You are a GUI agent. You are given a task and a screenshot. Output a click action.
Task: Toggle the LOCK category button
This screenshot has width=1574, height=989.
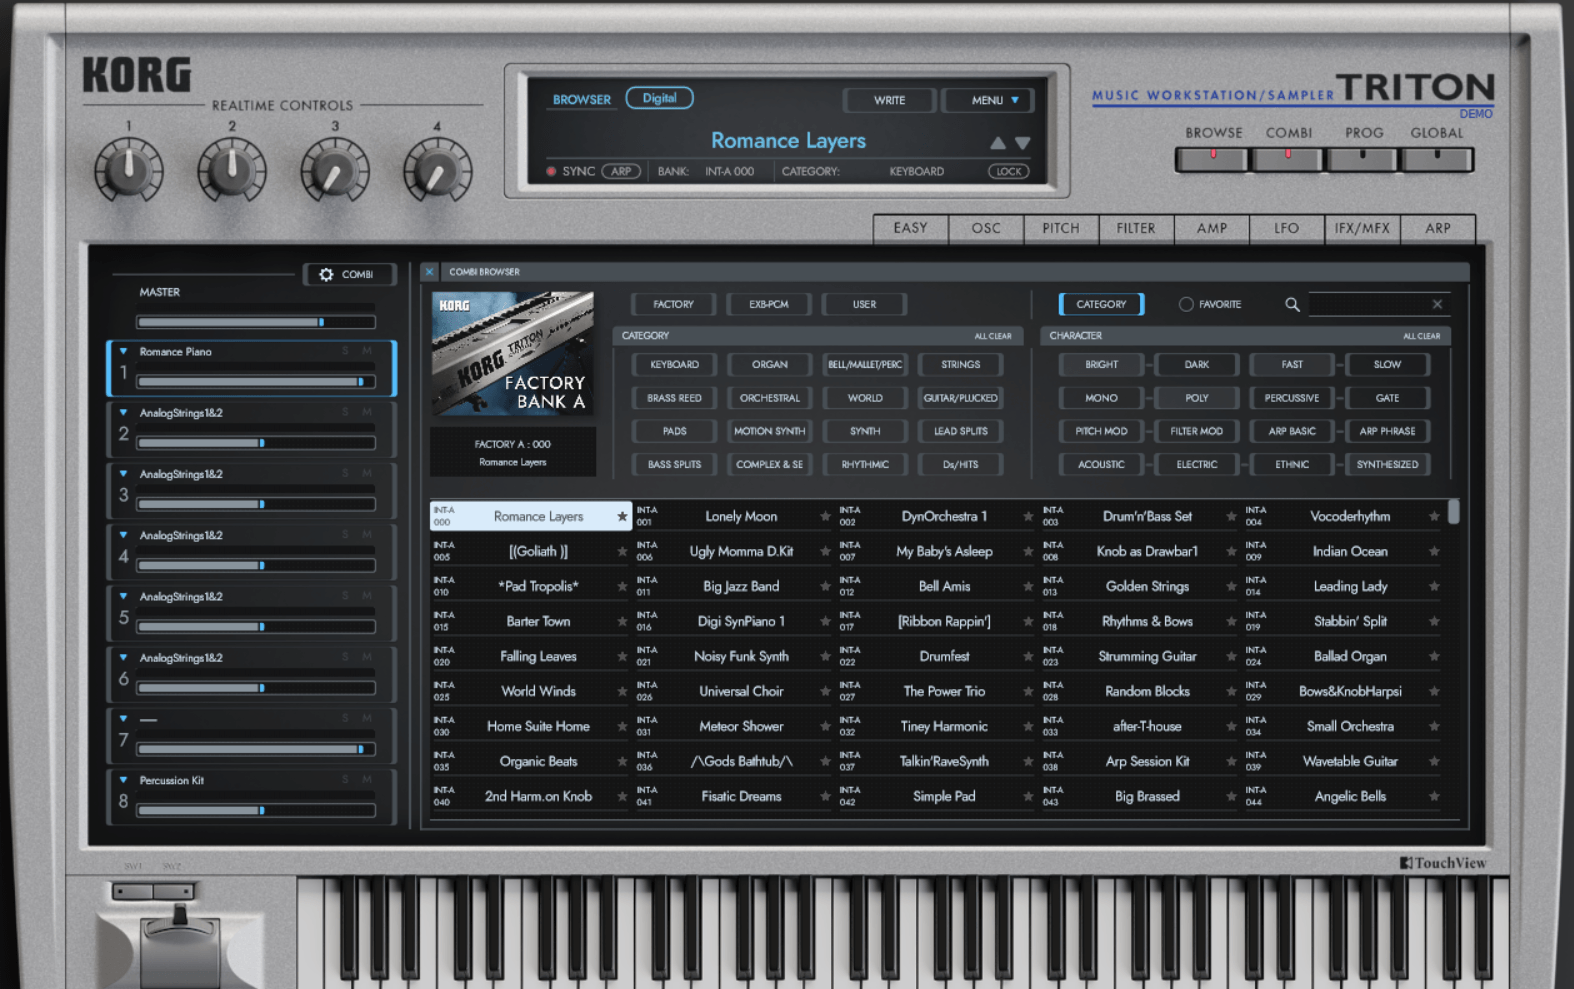click(1009, 171)
